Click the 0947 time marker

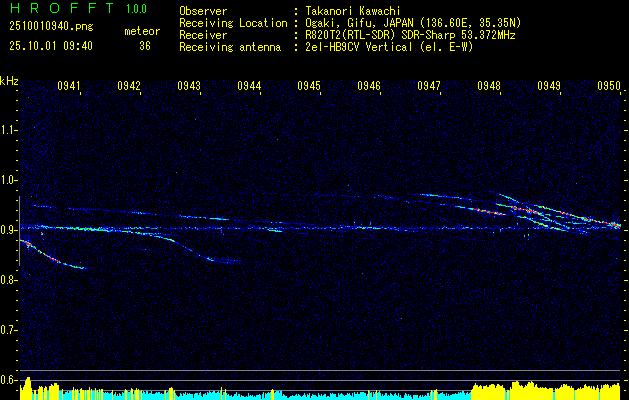[429, 85]
